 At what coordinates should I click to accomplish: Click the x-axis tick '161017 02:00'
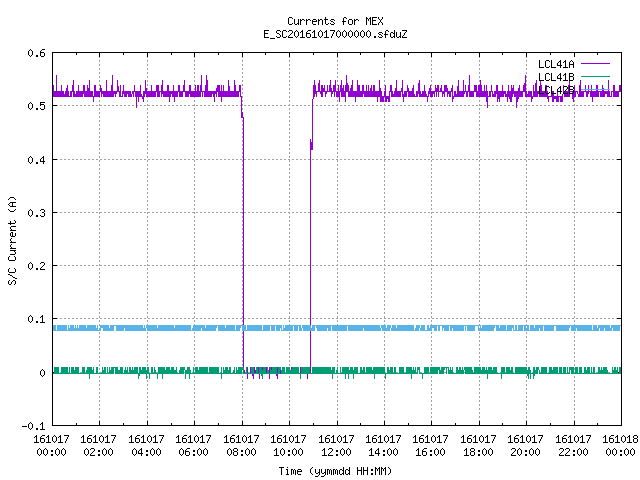click(98, 446)
